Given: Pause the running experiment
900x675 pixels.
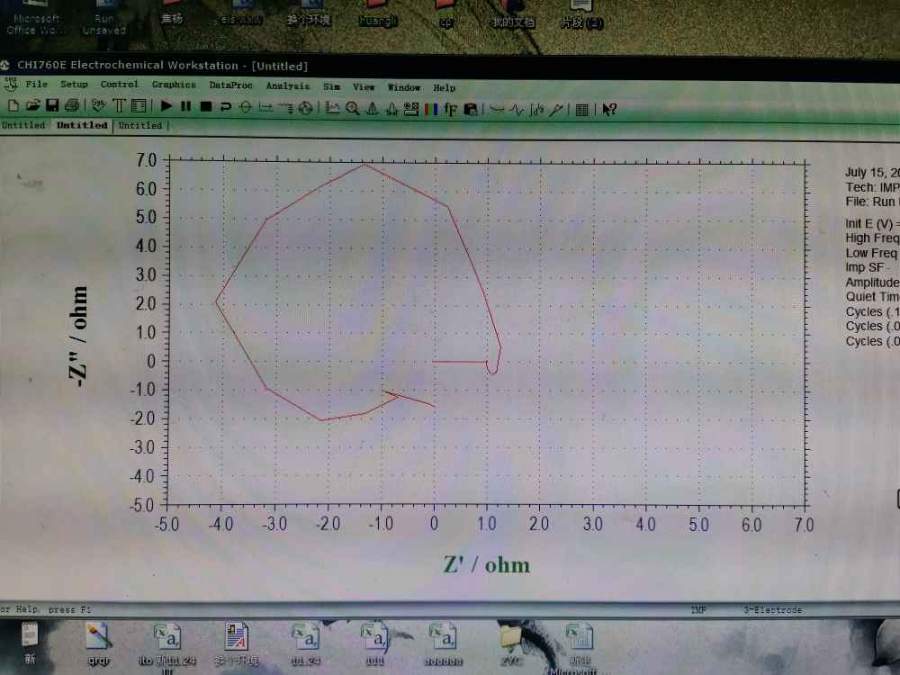Looking at the screenshot, I should point(186,106).
